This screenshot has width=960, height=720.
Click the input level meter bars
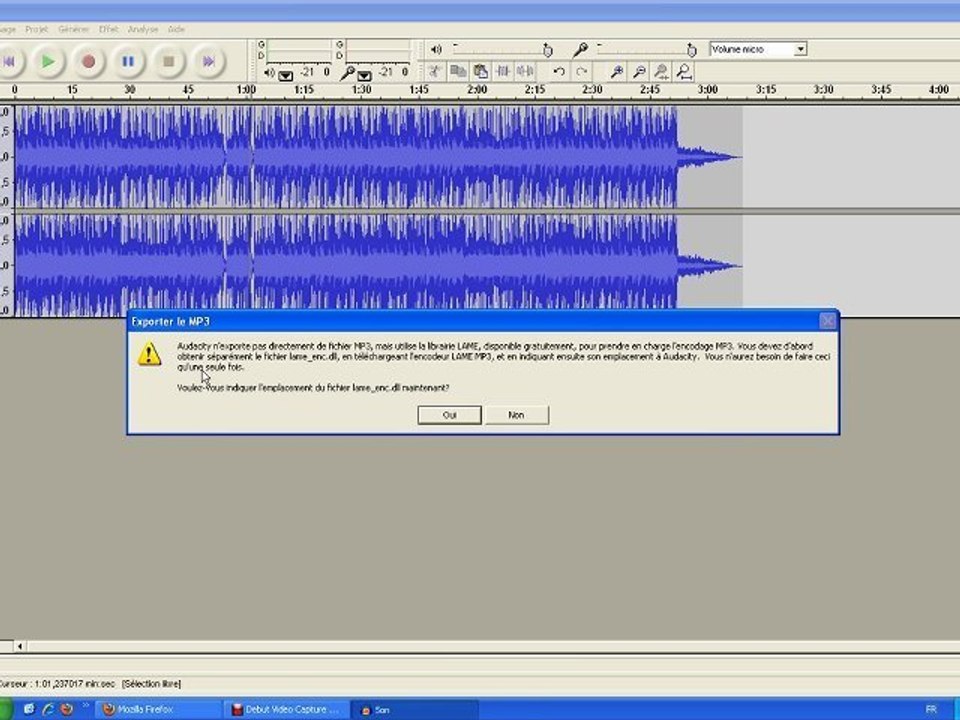[378, 50]
